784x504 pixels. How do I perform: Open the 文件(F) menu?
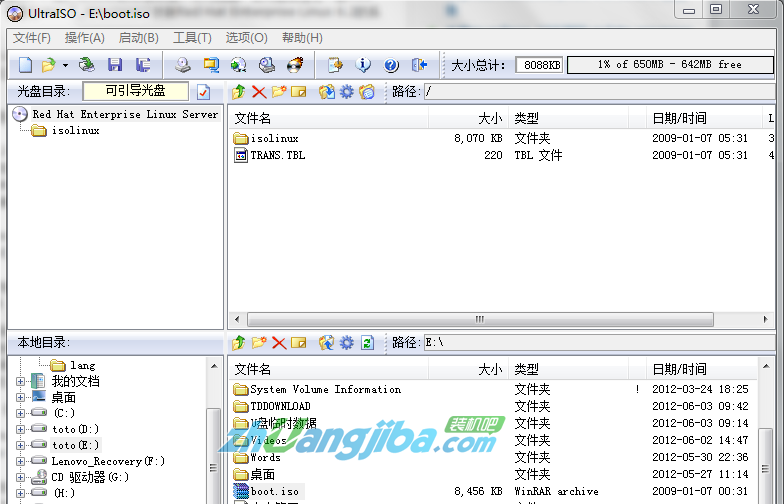click(31, 38)
